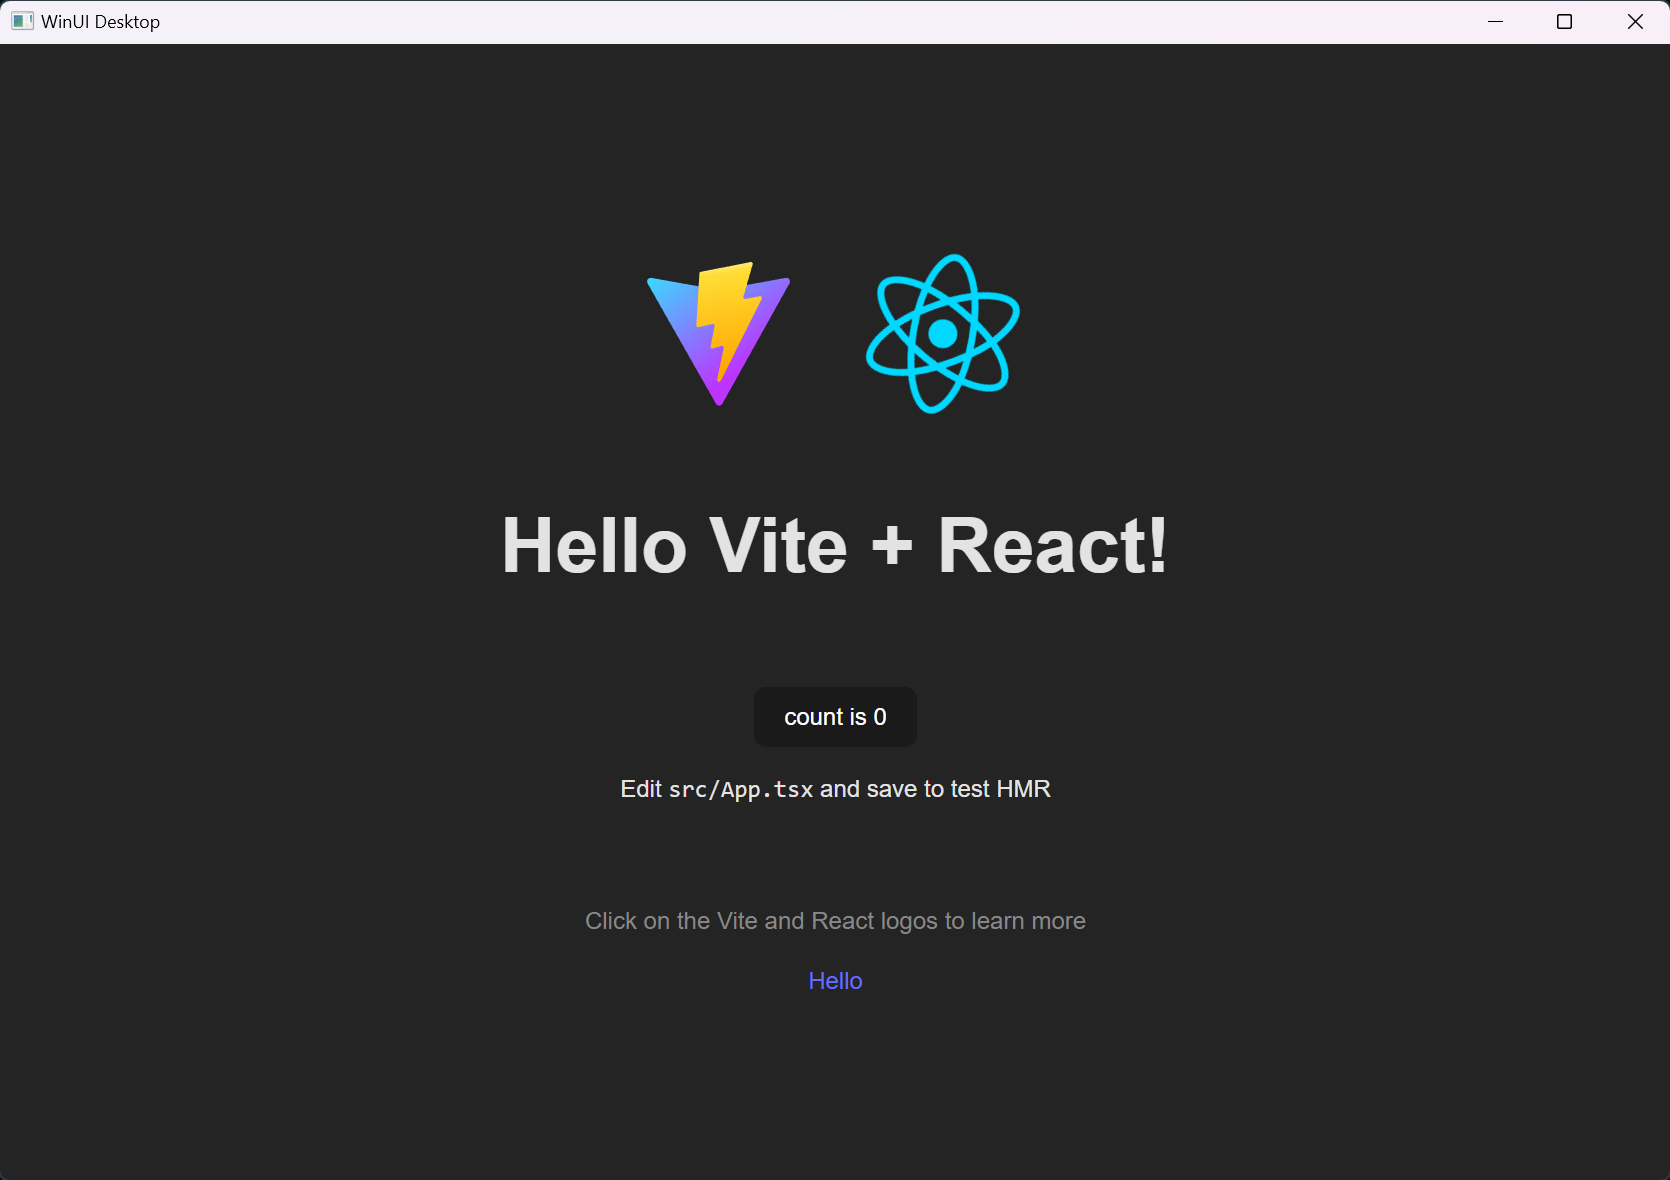Maximize the WinUI Desktop window
The width and height of the screenshot is (1670, 1180).
pos(1565,22)
